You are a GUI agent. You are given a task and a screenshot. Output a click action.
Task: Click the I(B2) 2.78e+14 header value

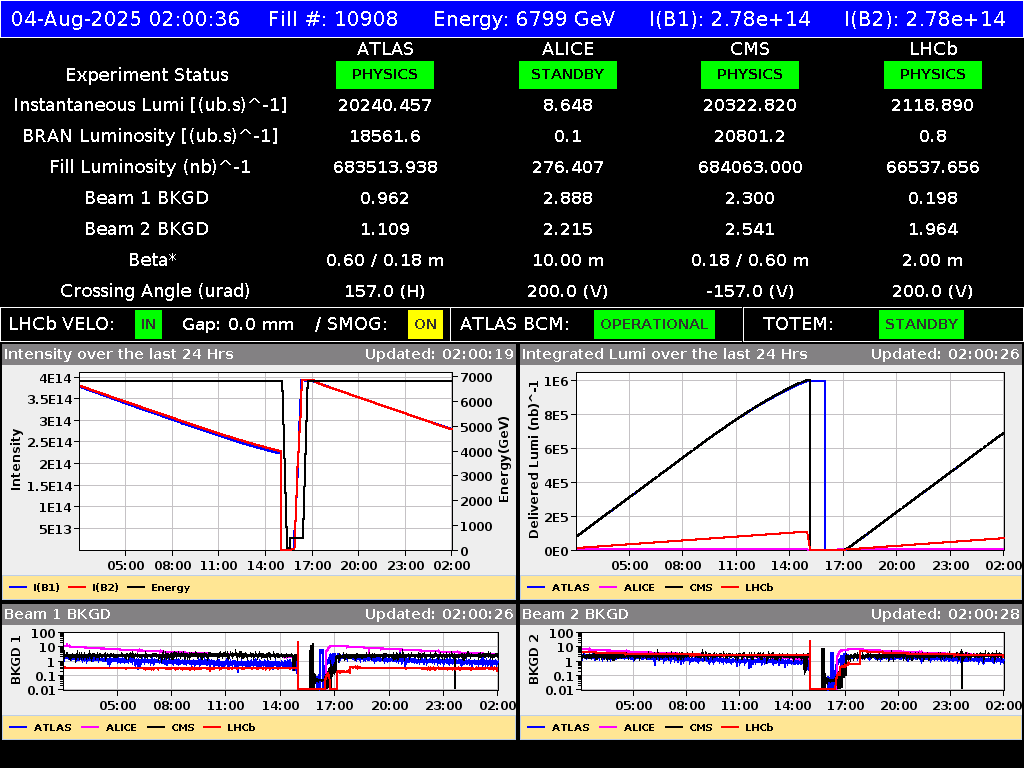click(x=925, y=18)
